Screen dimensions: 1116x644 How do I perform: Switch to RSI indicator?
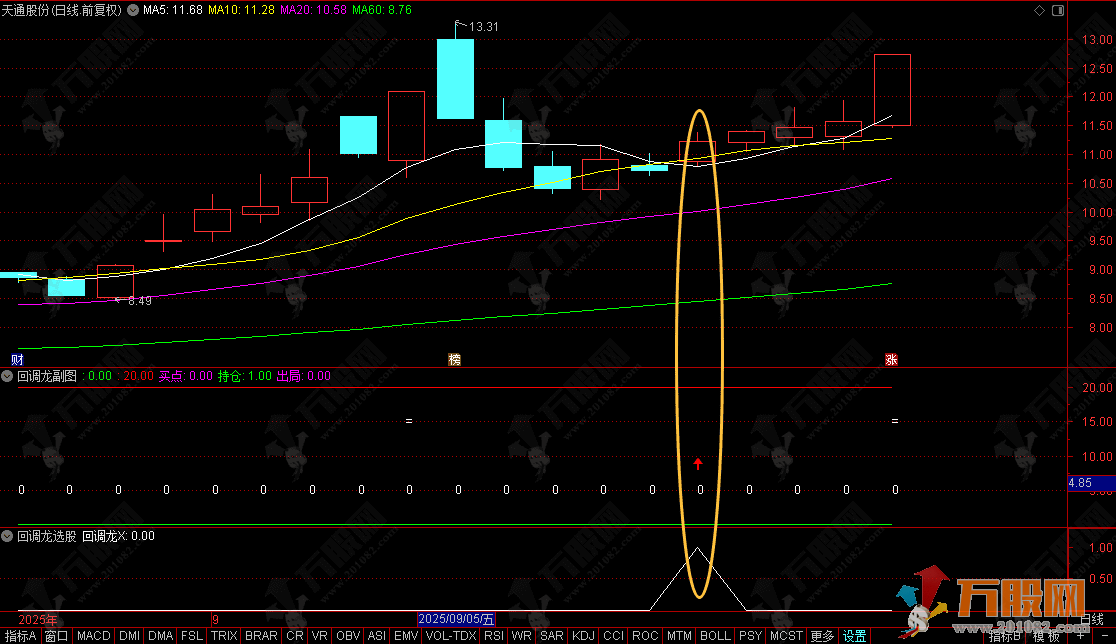pyautogui.click(x=493, y=635)
